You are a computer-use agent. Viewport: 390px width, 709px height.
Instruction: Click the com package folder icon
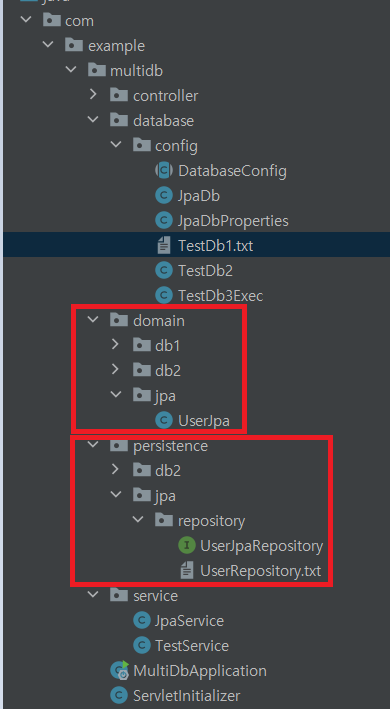pos(51,20)
